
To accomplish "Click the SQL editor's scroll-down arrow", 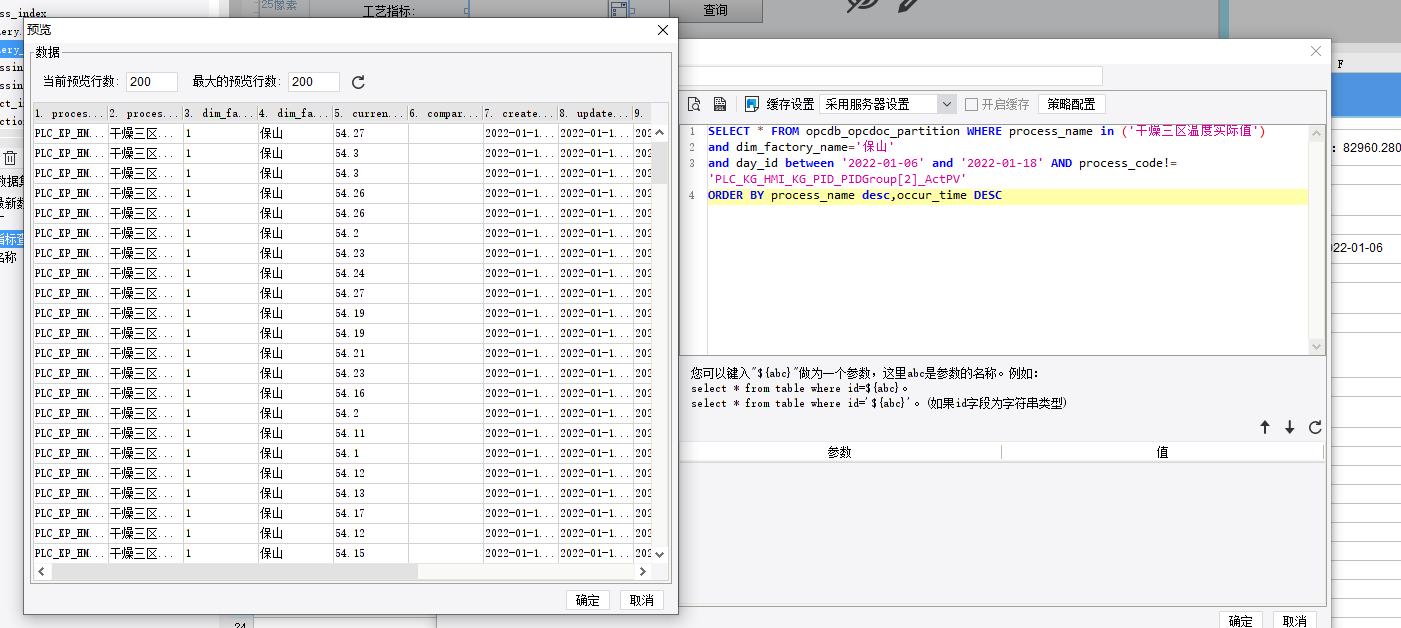I will pos(1317,346).
